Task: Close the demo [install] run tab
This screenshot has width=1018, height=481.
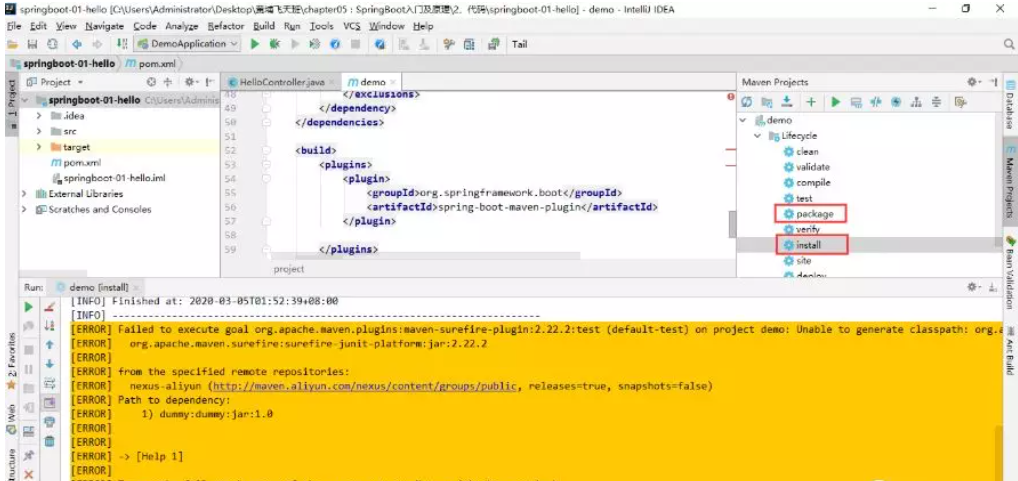Action: 136,288
